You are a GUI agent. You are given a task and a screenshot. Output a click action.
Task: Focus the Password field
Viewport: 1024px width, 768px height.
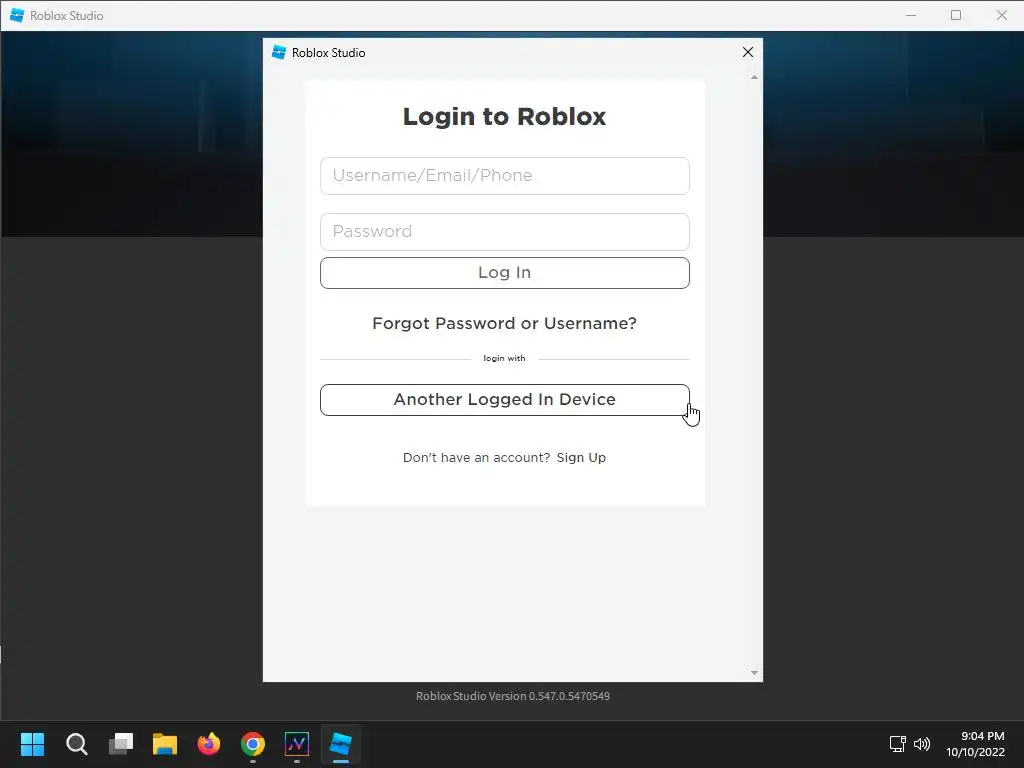pos(504,232)
